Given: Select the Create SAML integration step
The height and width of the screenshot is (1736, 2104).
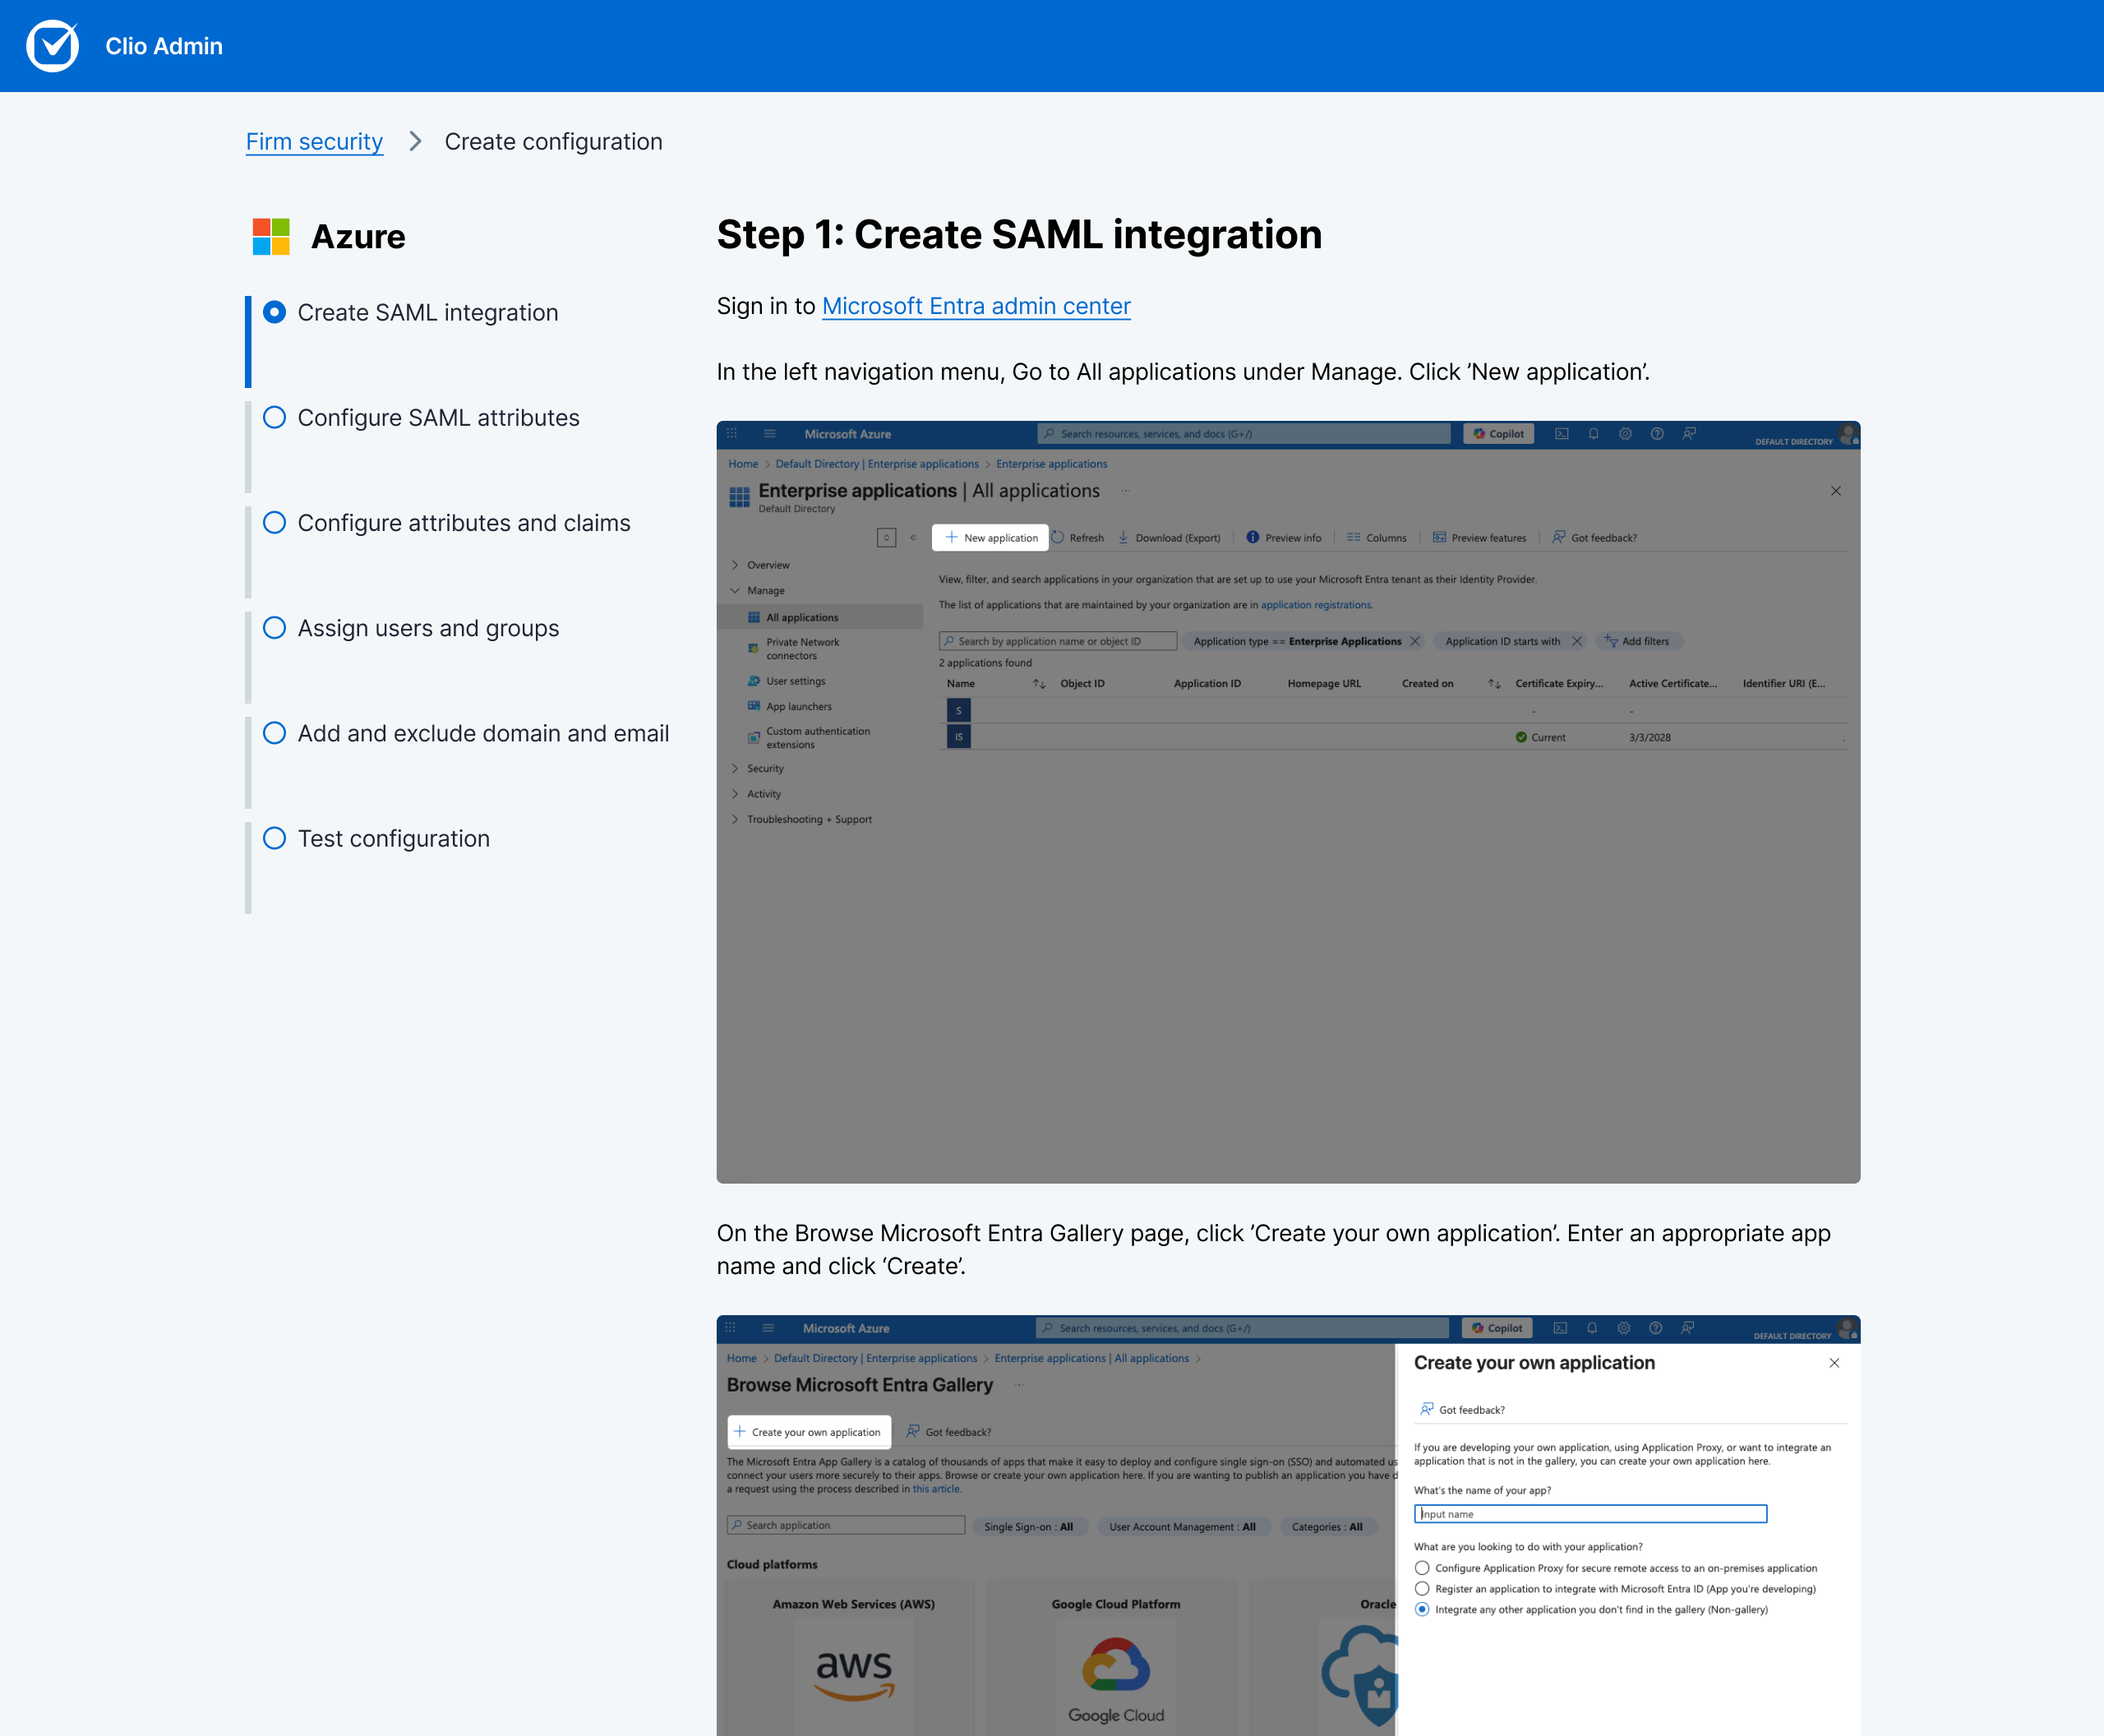Looking at the screenshot, I should coord(427,312).
